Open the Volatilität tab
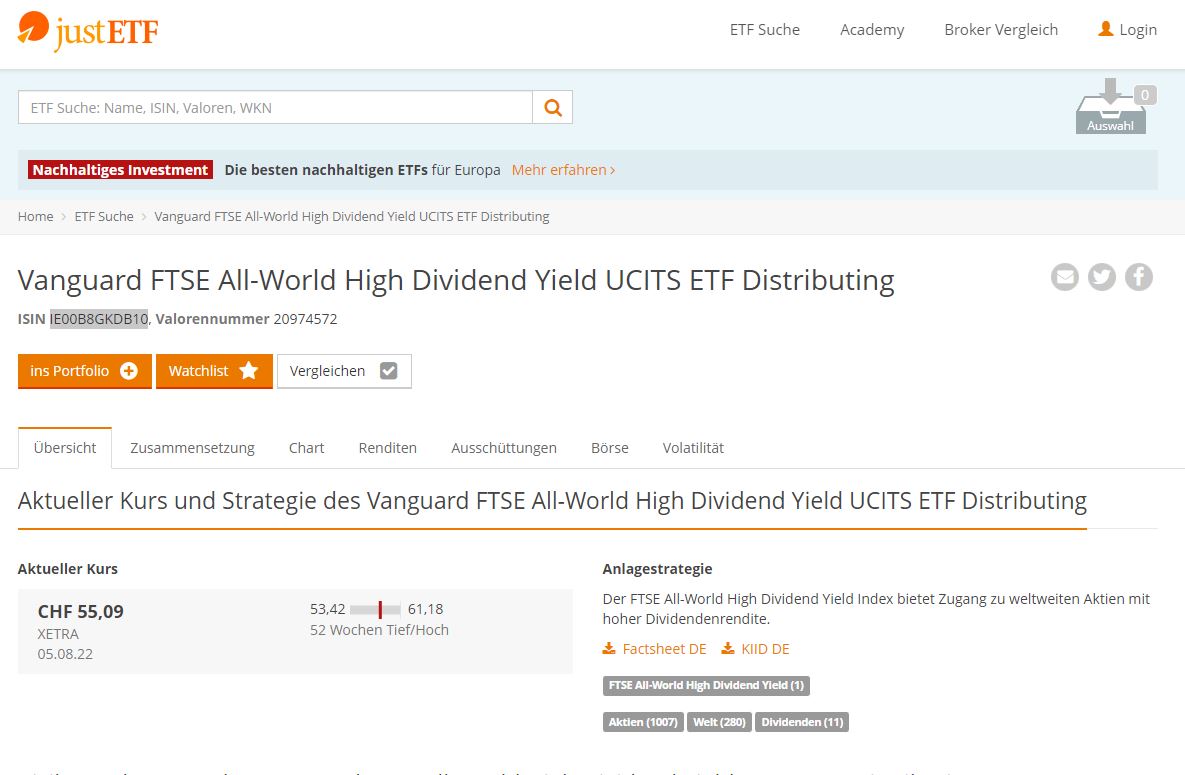Viewport: 1185px width, 775px height. [693, 448]
